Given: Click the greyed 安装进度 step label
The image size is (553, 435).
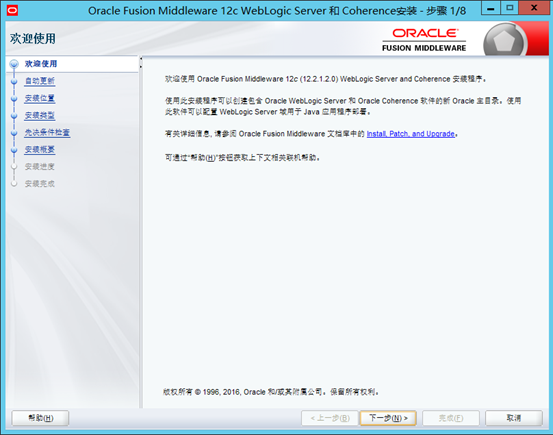Looking at the screenshot, I should tap(40, 167).
